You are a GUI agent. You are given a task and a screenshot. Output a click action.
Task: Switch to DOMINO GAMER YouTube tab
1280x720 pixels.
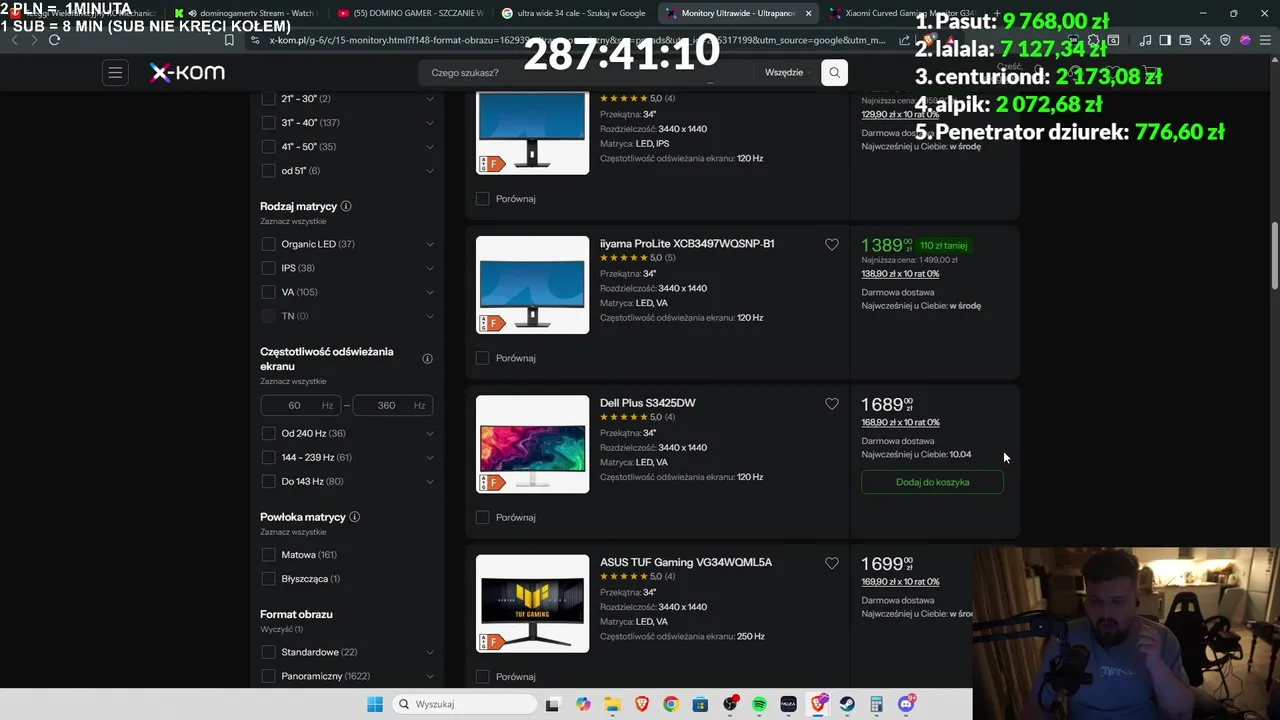coord(410,13)
